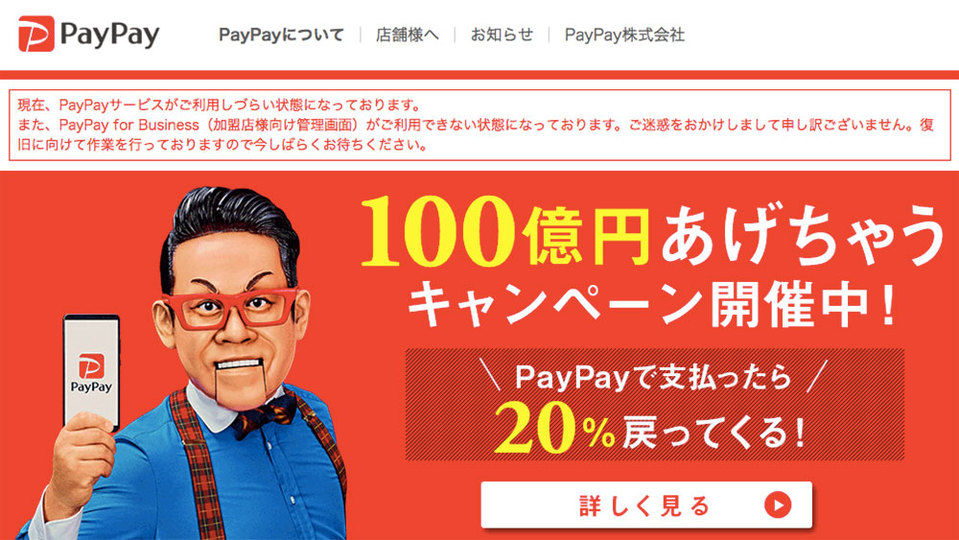Click the 20%戻ってくる! promotion box
Screen dimensions: 959x540
[x=654, y=404]
